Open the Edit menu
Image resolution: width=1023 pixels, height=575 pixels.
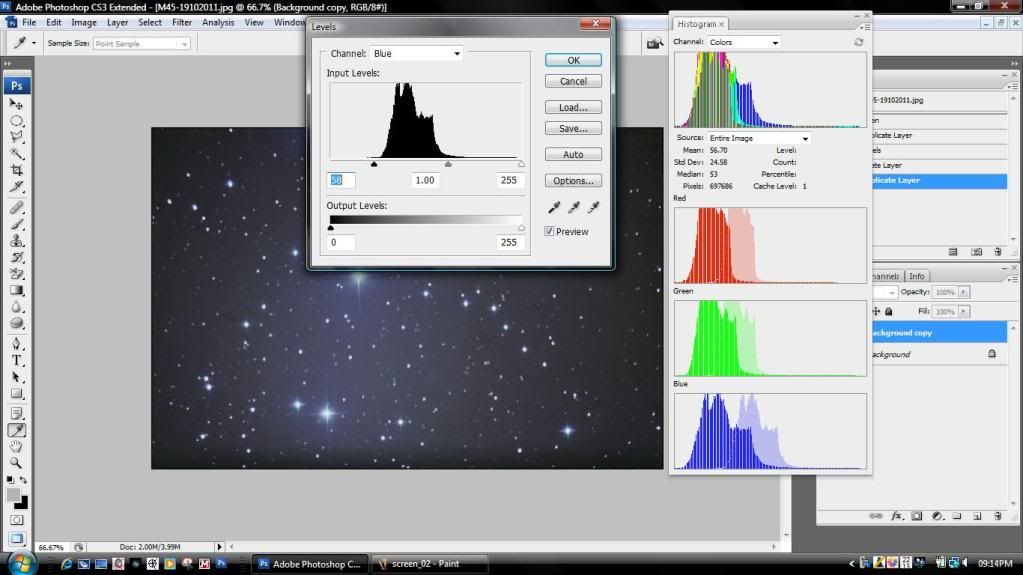tap(53, 22)
